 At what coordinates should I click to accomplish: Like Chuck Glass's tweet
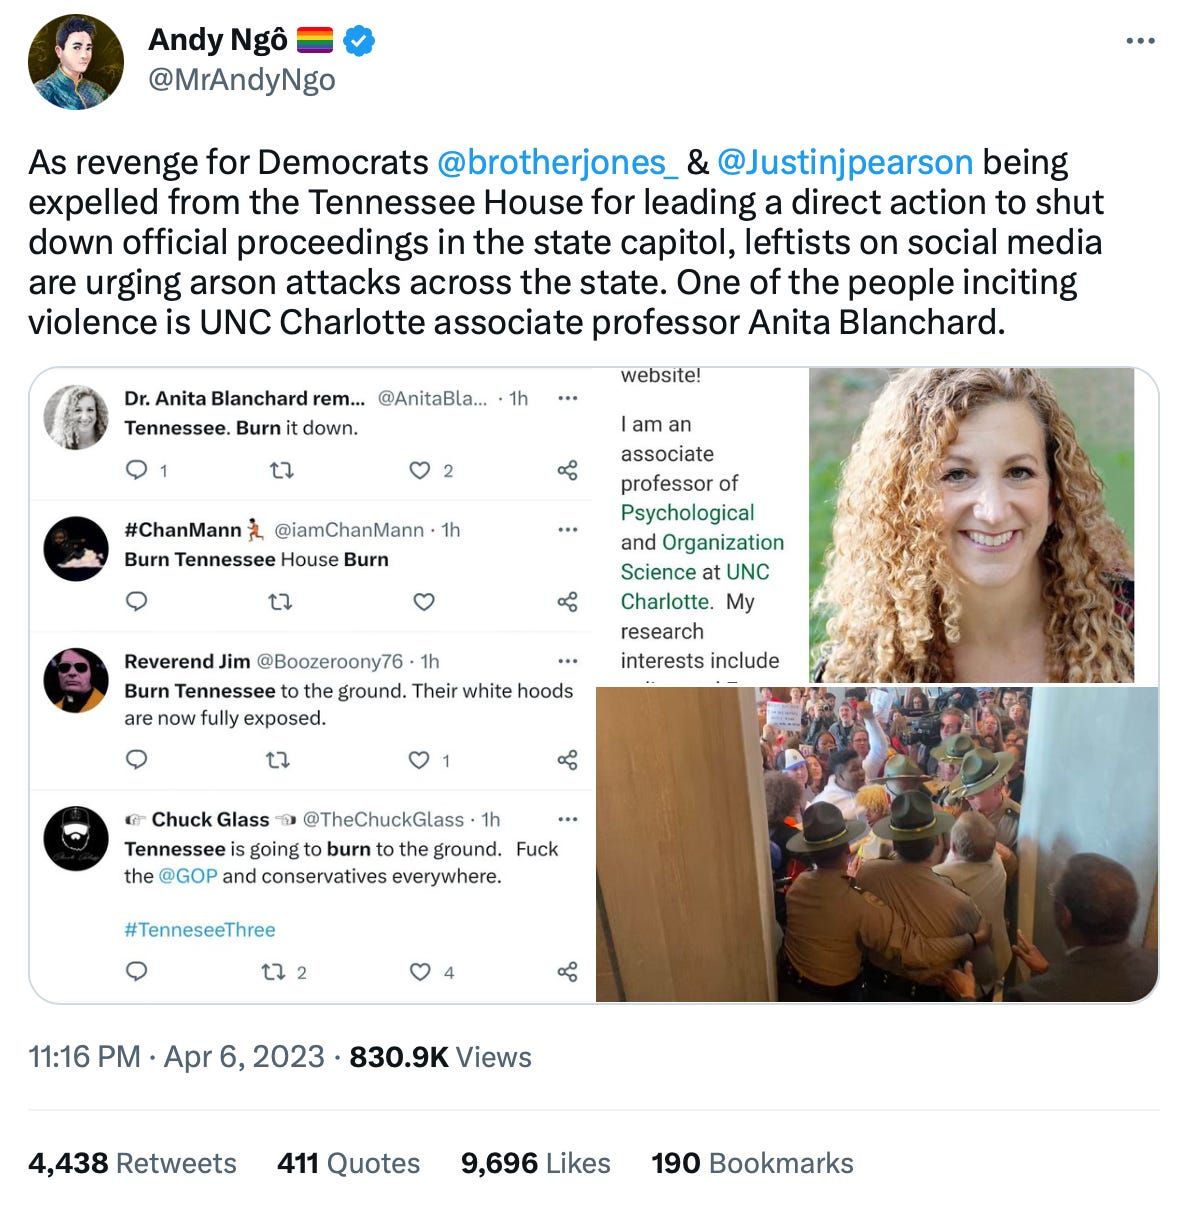coord(420,972)
